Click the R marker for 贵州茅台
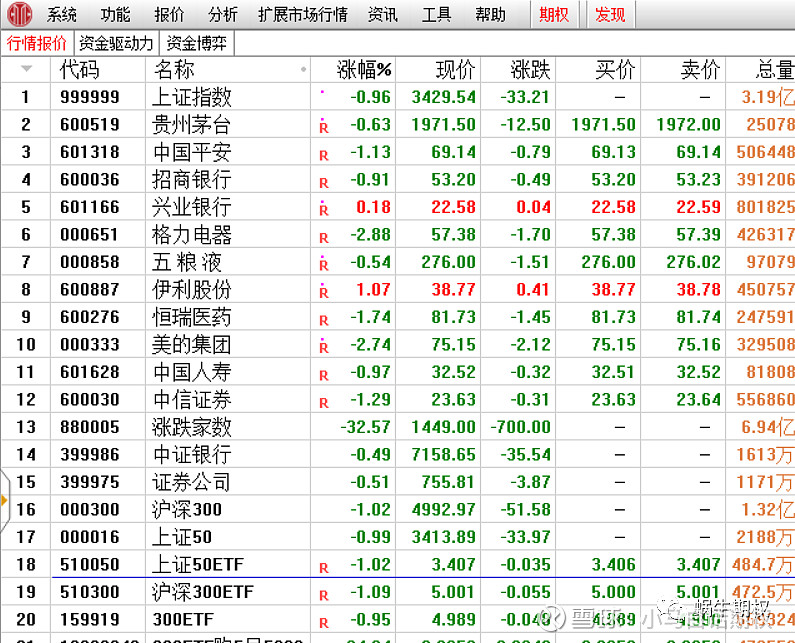 (323, 127)
